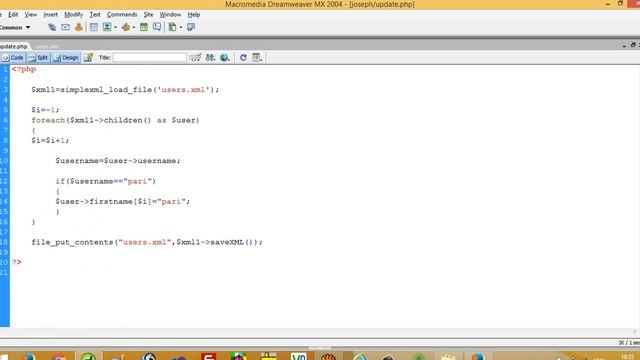Open the Tag Chooser icon
Viewport: 640px width, 360px height.
click(191, 27)
